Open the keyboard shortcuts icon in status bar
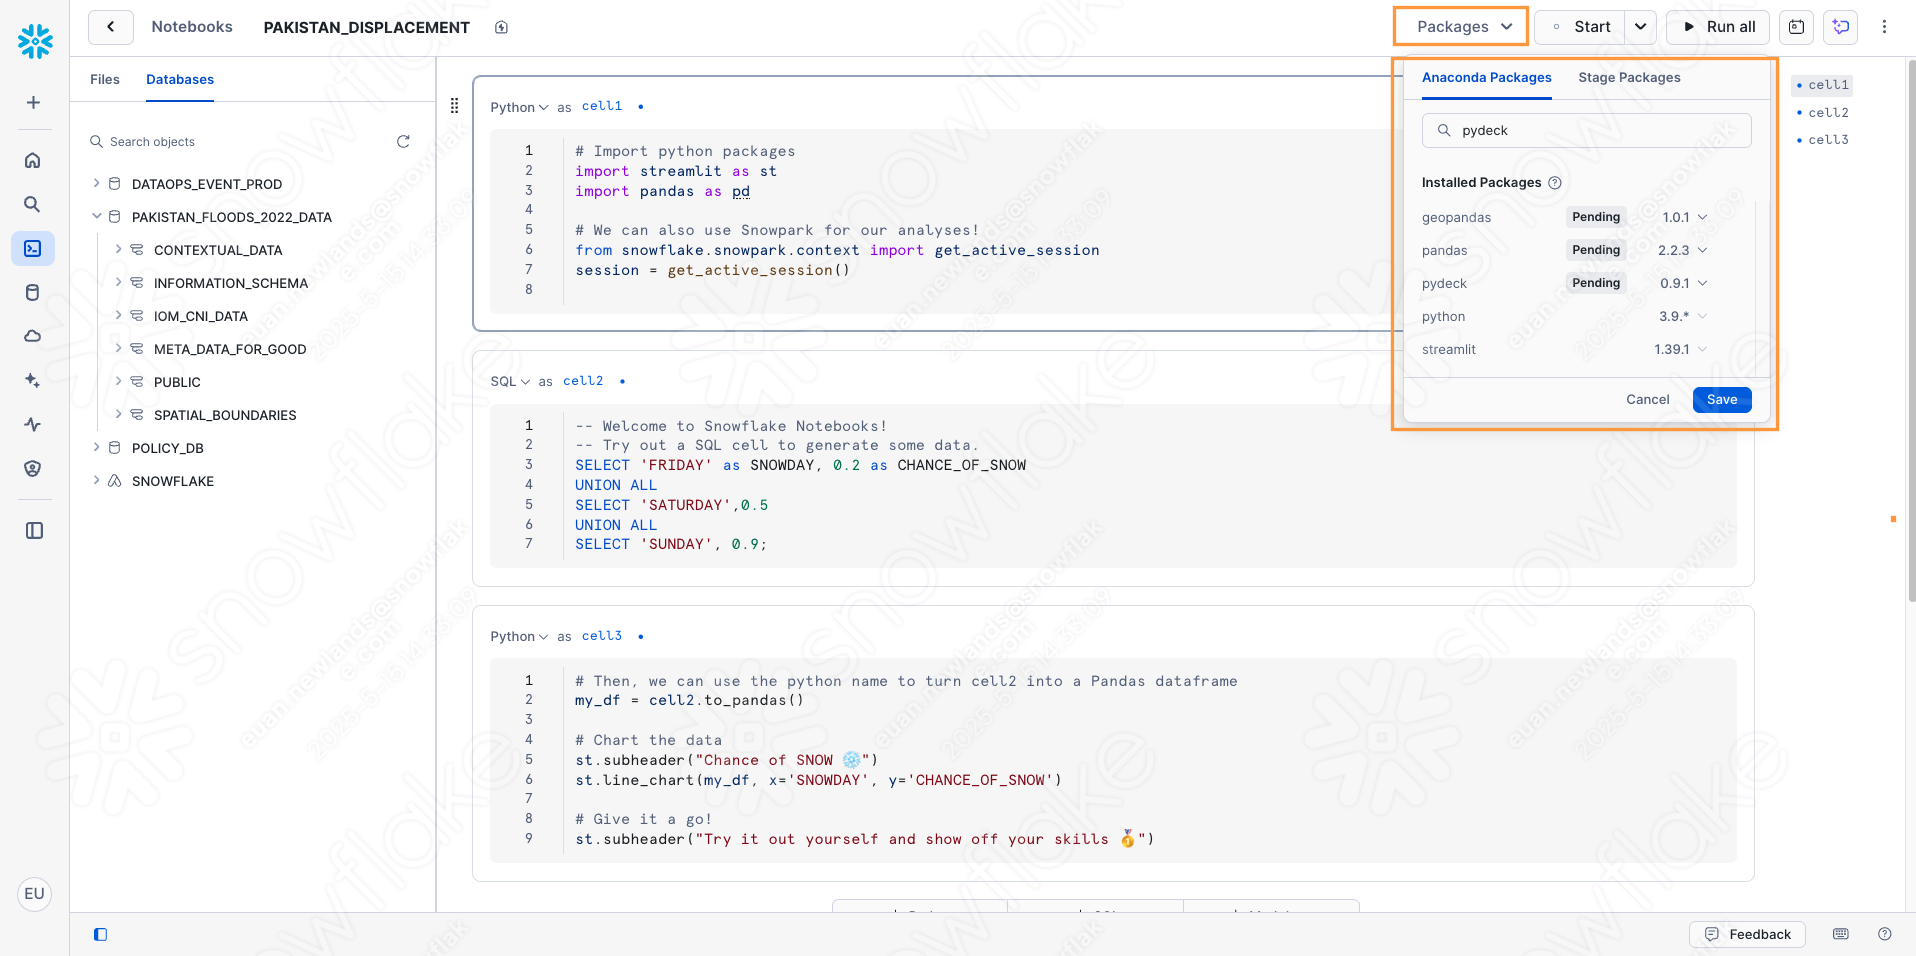The height and width of the screenshot is (956, 1916). [x=1840, y=934]
